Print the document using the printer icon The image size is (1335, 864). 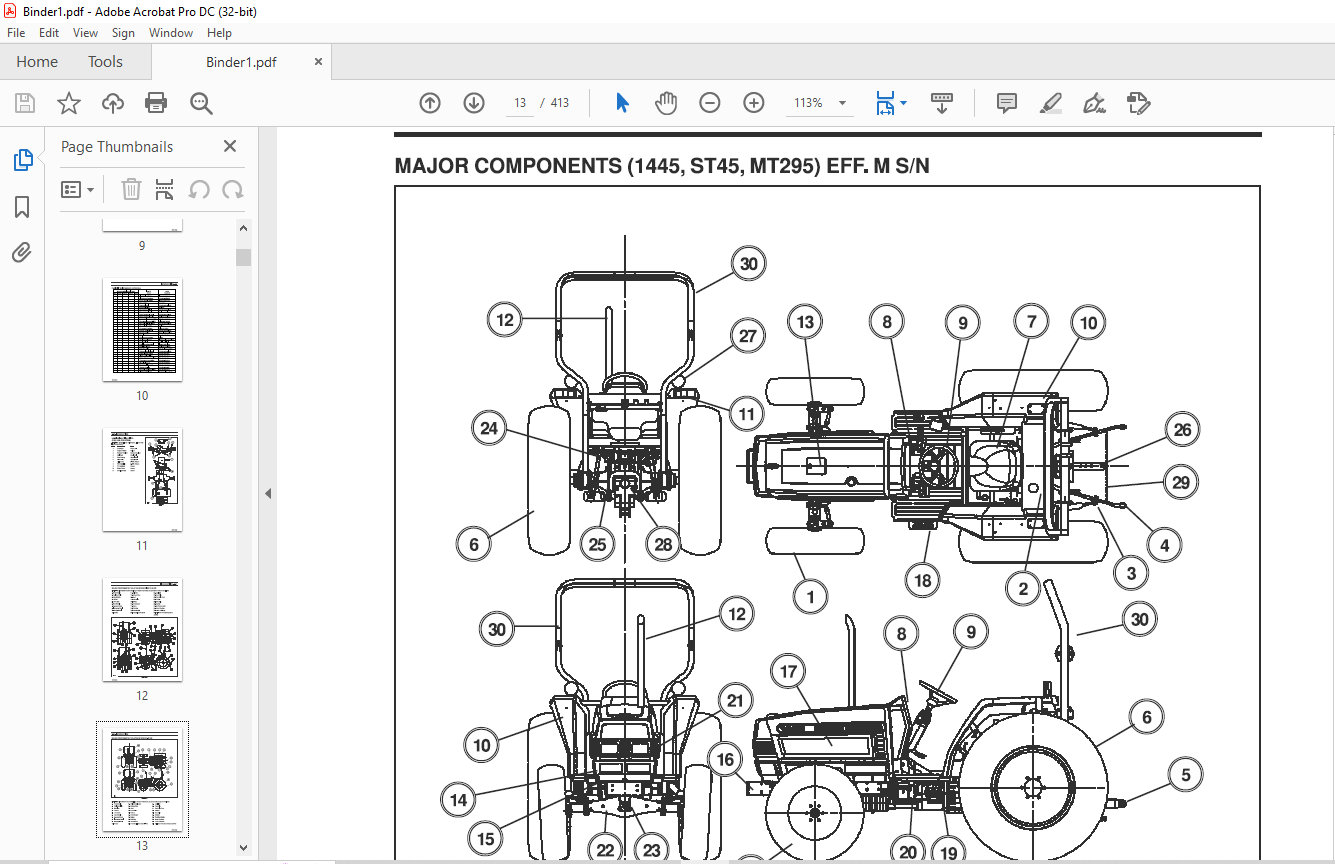(156, 103)
